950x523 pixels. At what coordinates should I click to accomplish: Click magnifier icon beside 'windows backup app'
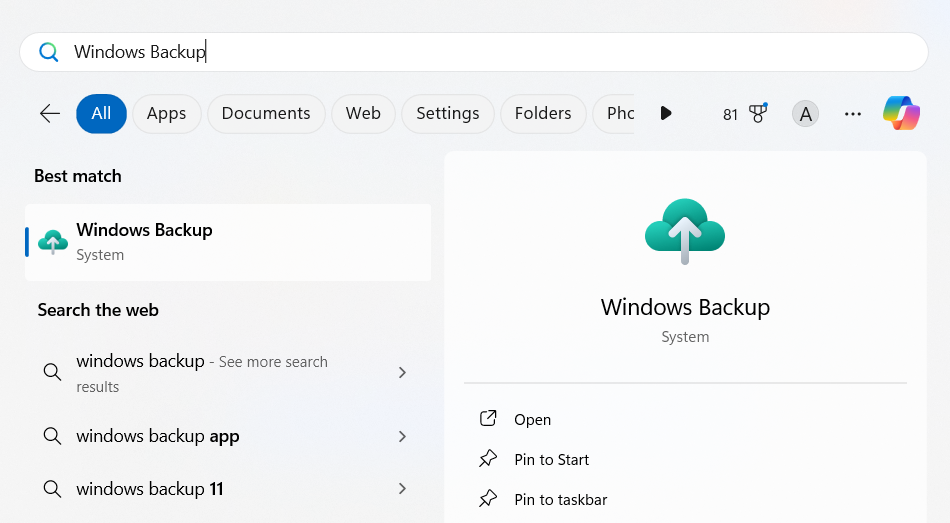click(53, 436)
